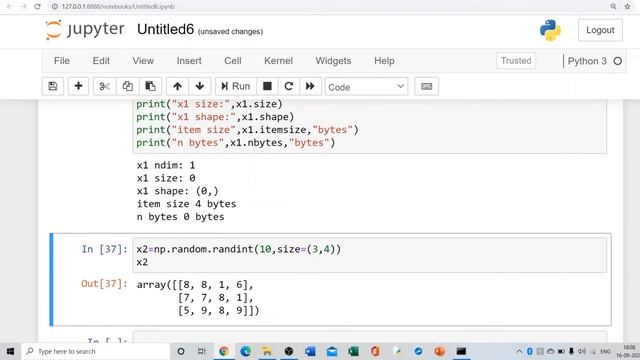Open the Mail app from the taskbar
This screenshot has width=640, height=360.
click(332, 351)
